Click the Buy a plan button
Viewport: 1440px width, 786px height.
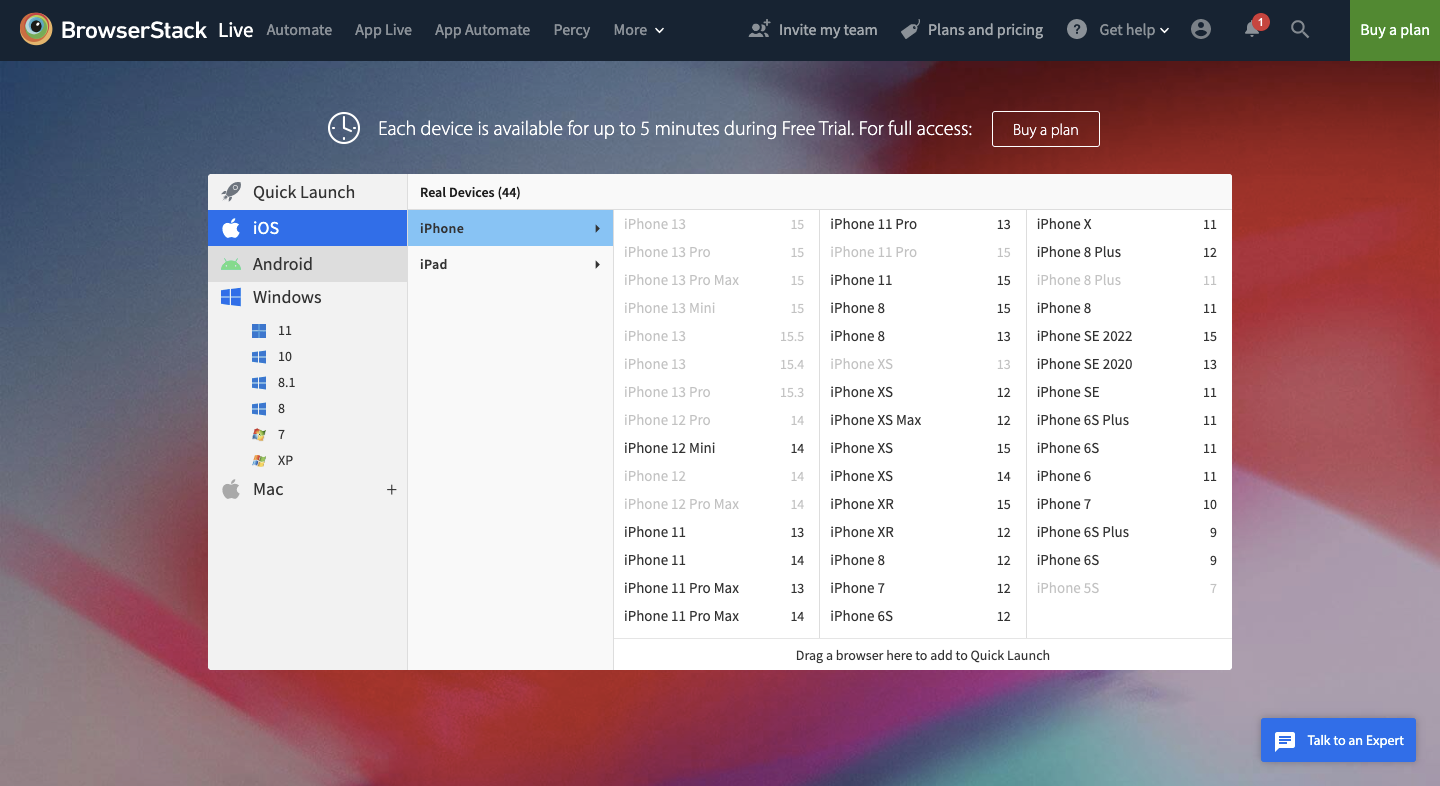coord(1393,30)
